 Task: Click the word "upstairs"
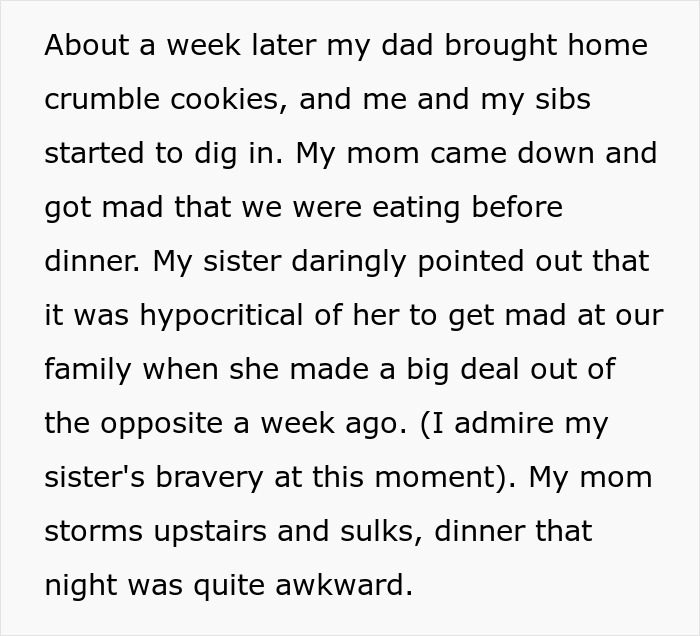[208, 531]
